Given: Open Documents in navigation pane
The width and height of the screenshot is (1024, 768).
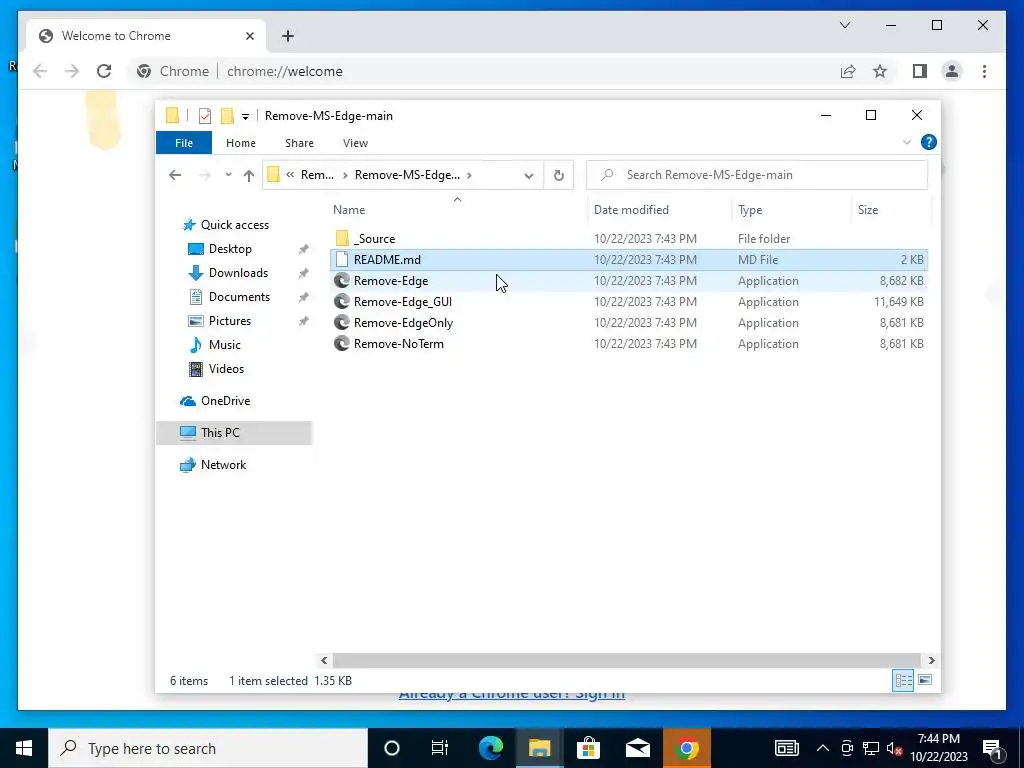Looking at the screenshot, I should click(239, 297).
